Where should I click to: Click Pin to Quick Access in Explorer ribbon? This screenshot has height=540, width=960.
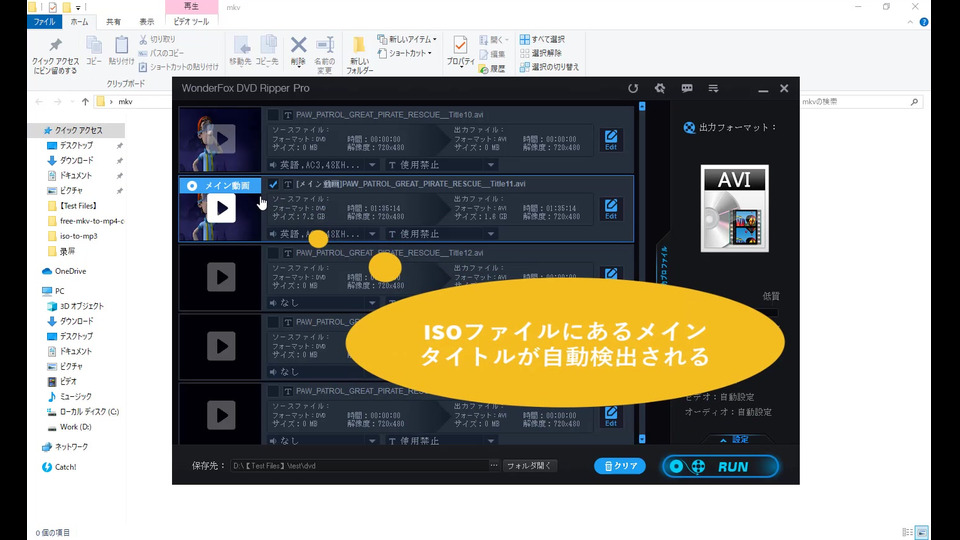[55, 56]
